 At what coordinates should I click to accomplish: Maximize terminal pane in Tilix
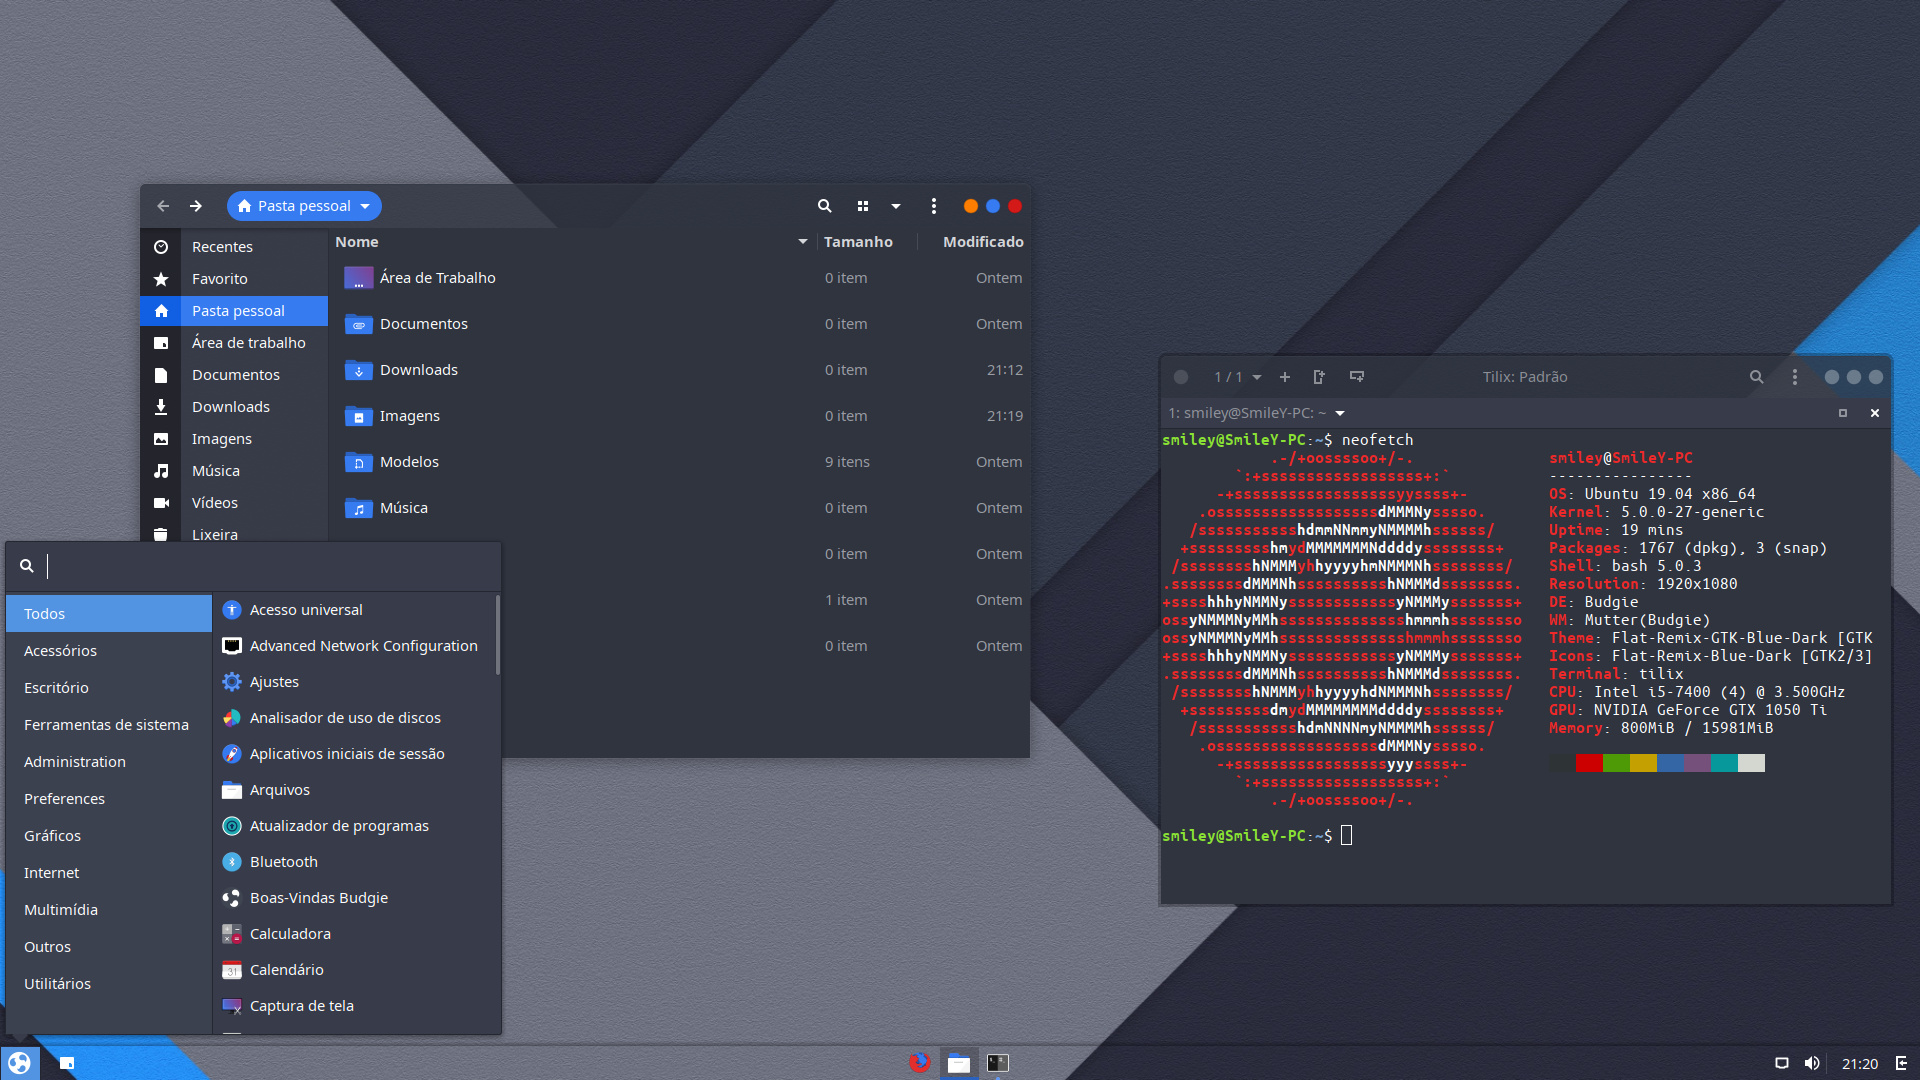tap(1843, 413)
